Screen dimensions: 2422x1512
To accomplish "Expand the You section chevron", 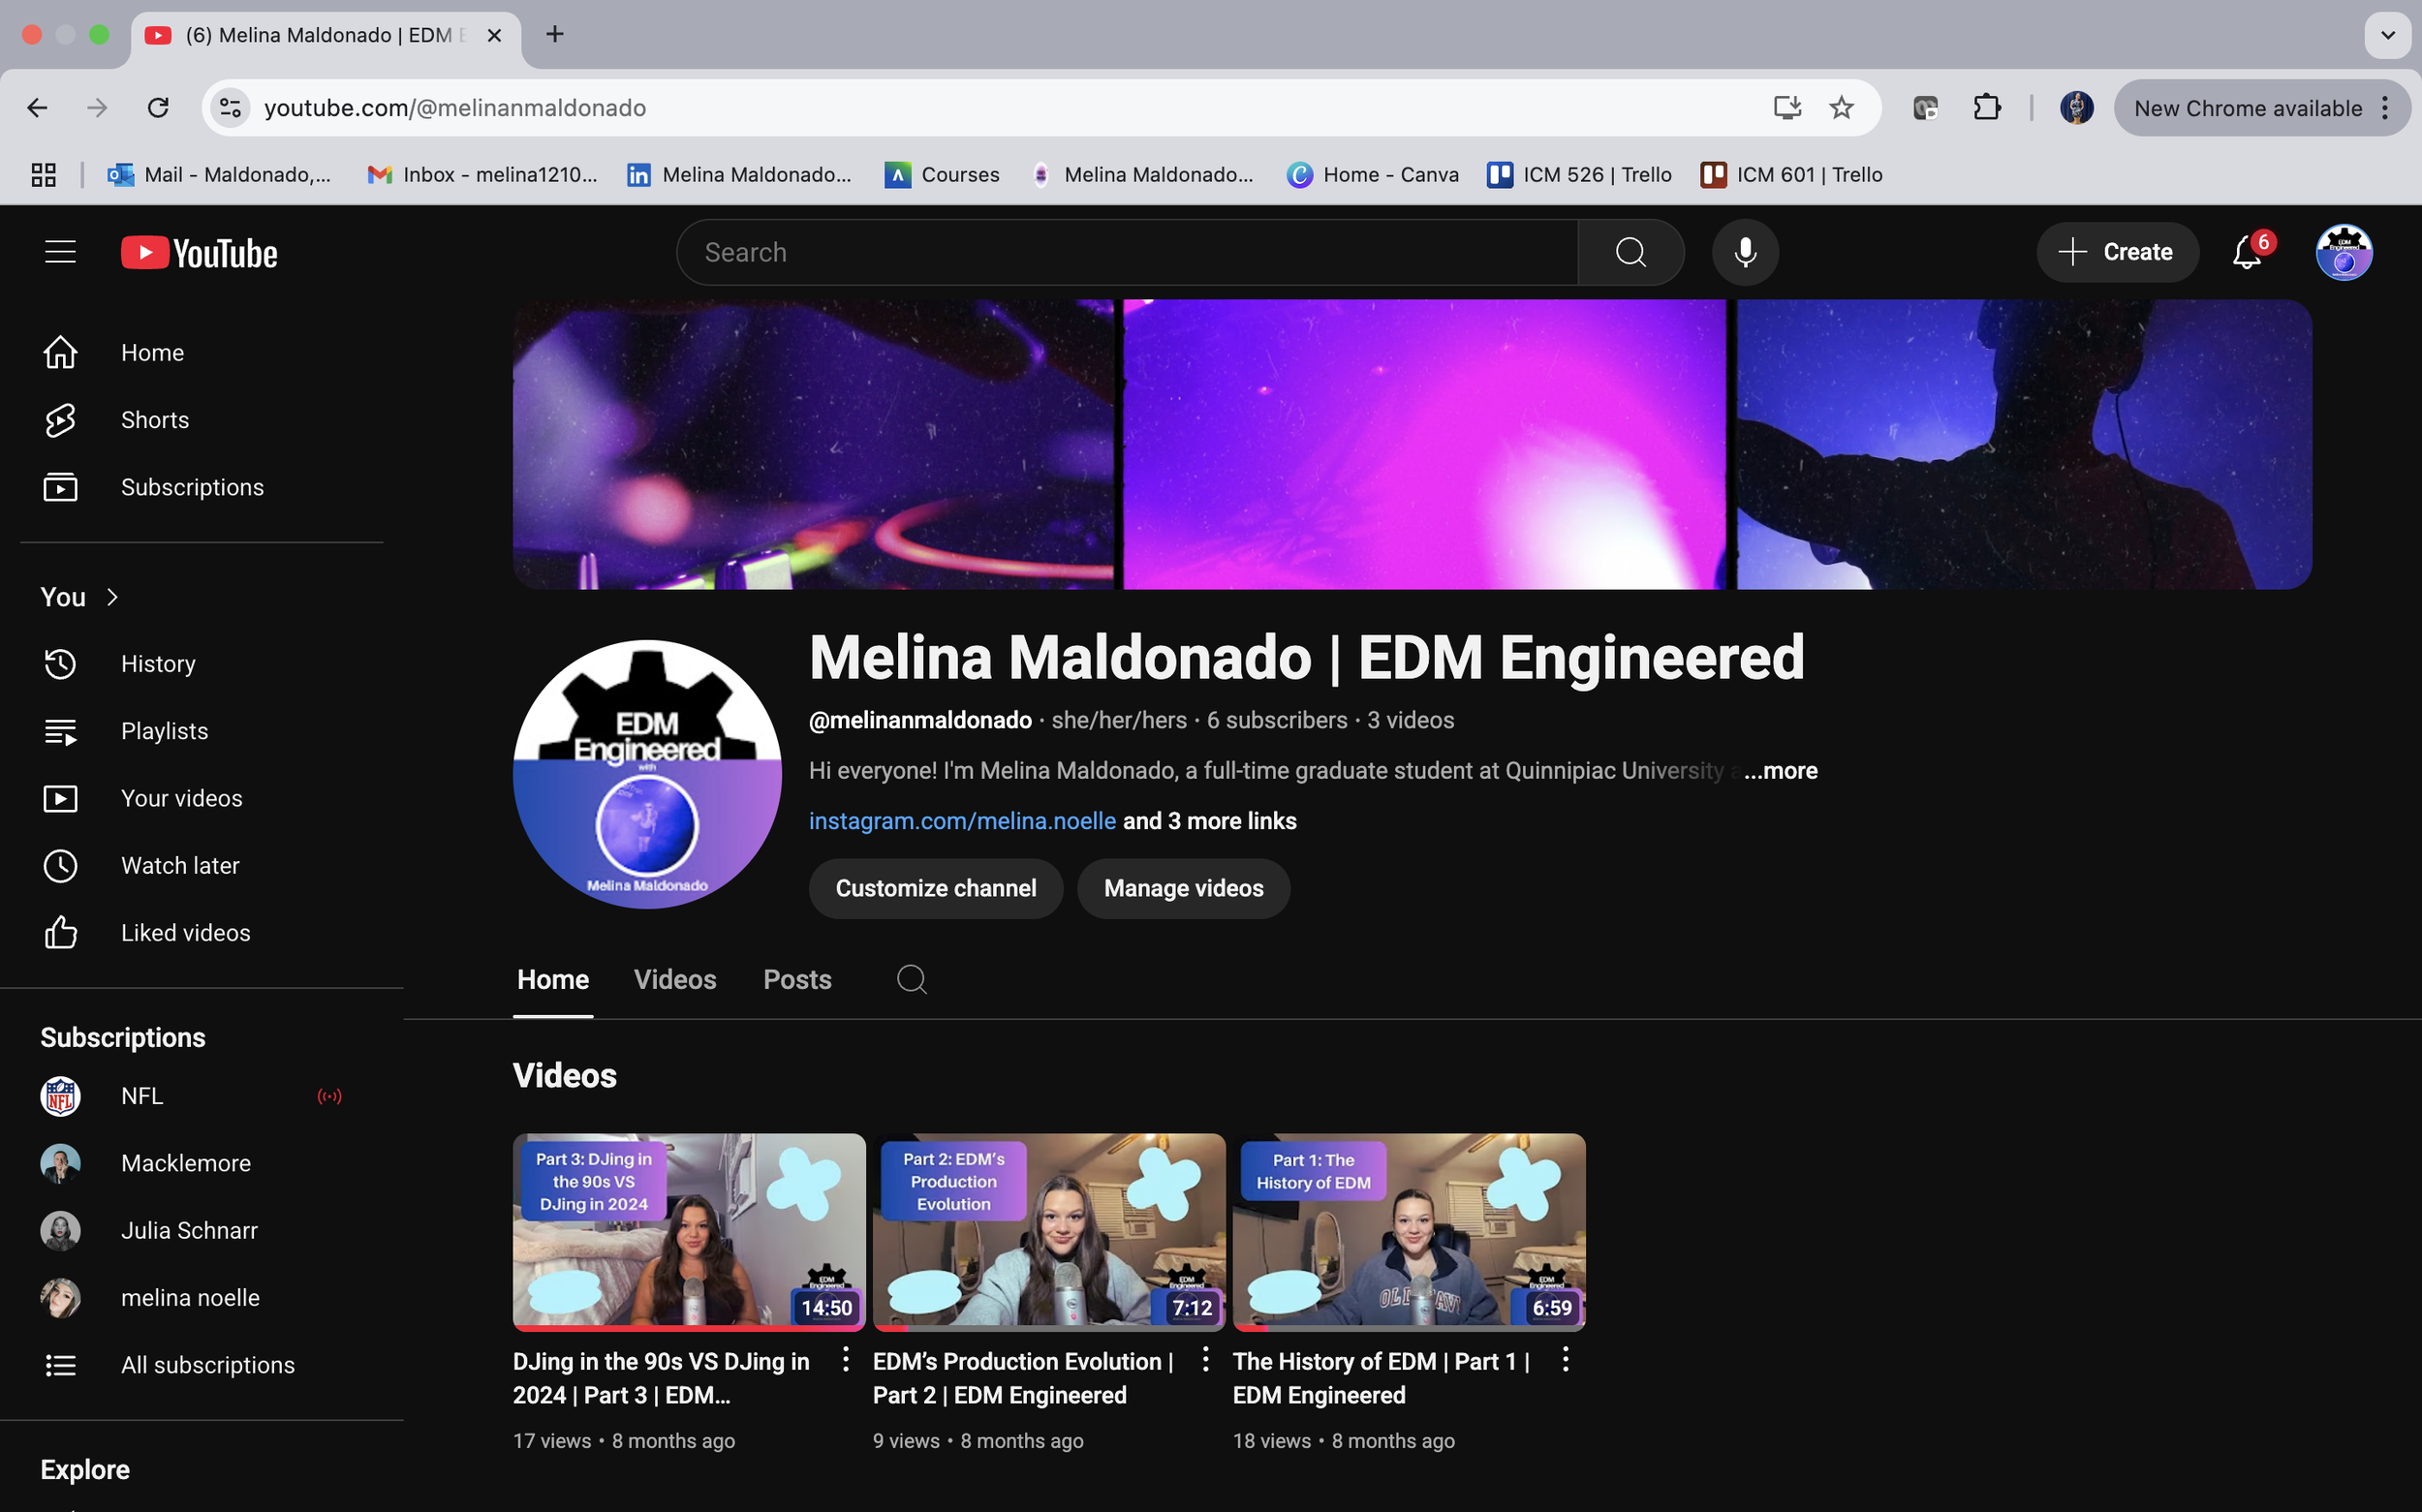I will 112,597.
